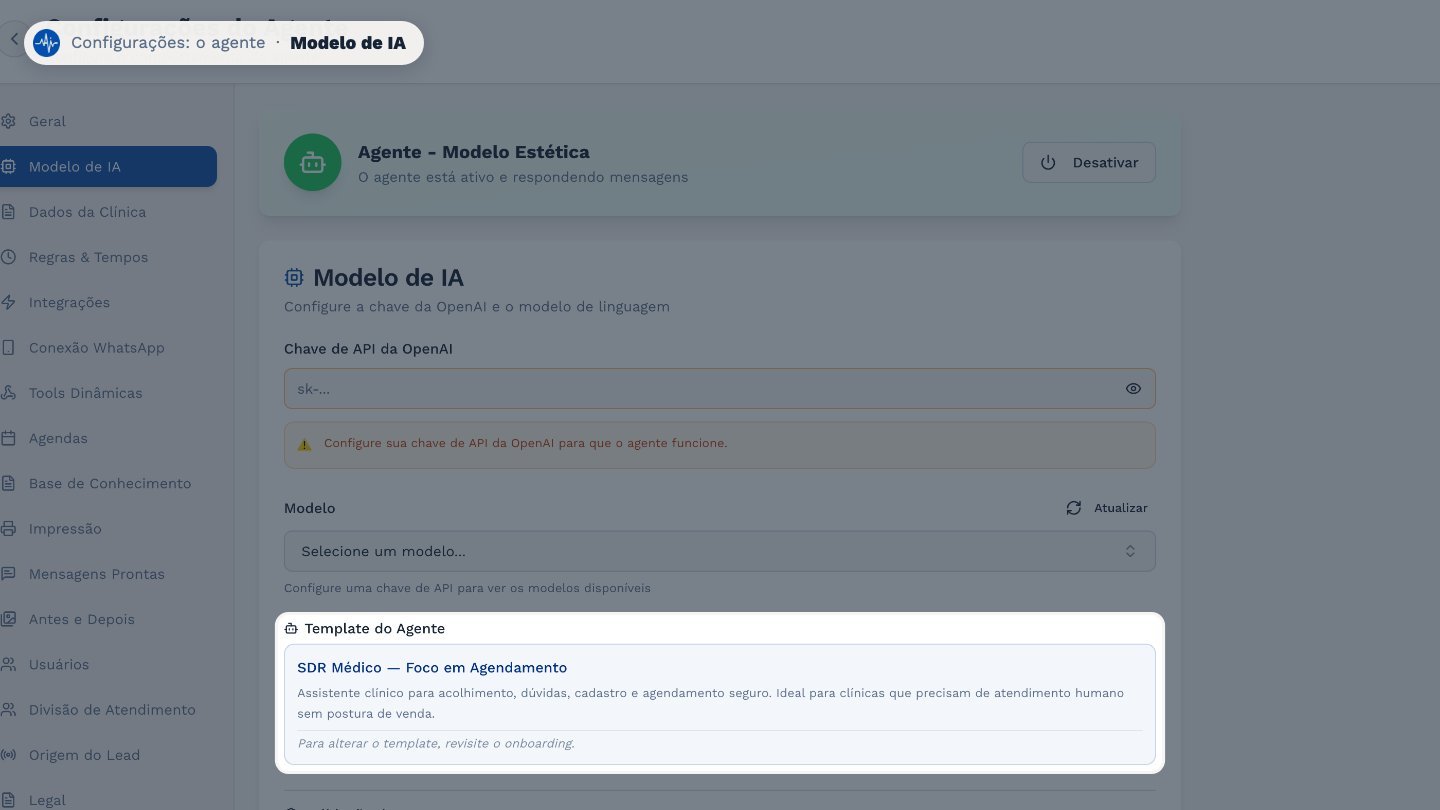Go to Divisão de Atendimento section
The image size is (1440, 810).
point(108,710)
